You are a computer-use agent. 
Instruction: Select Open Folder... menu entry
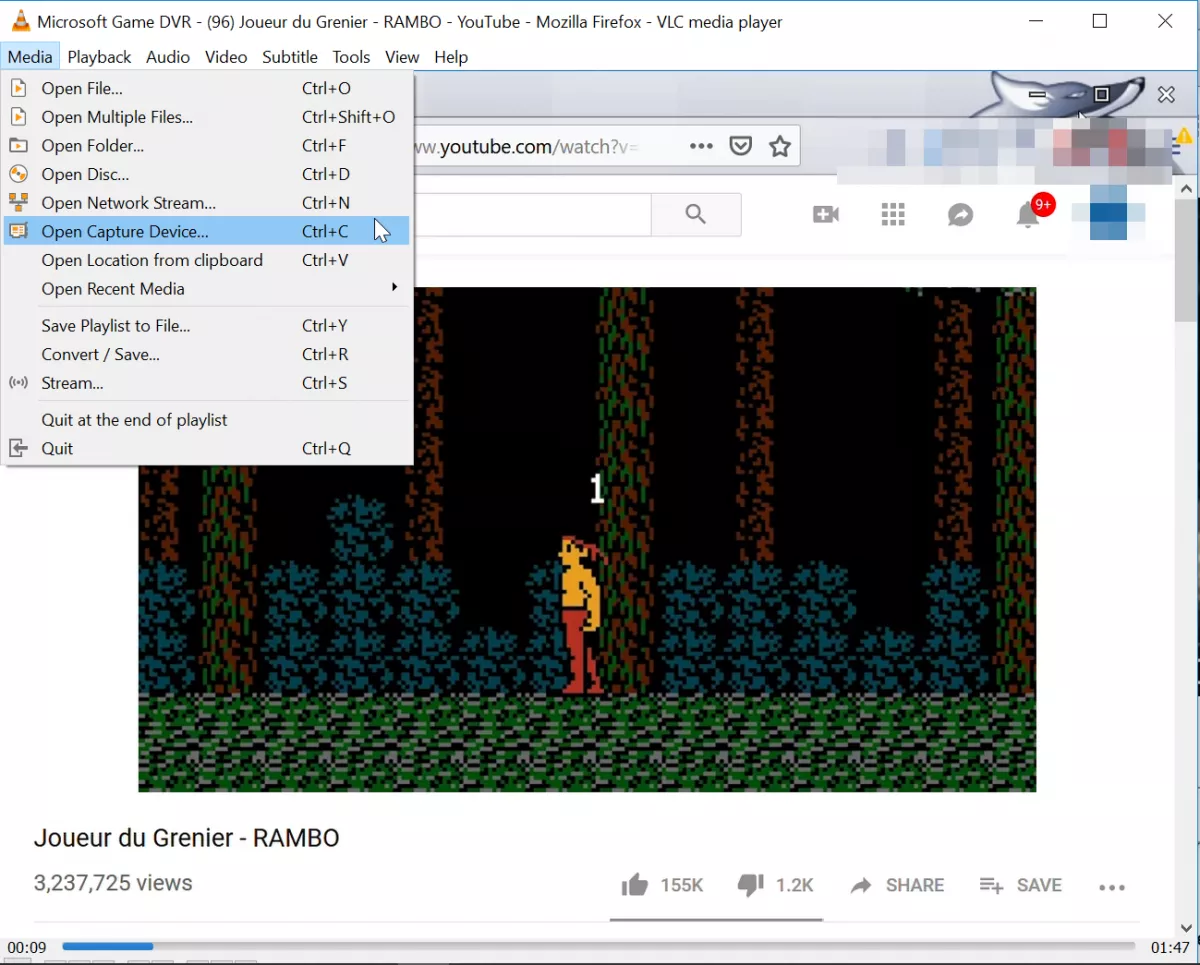tap(207, 146)
